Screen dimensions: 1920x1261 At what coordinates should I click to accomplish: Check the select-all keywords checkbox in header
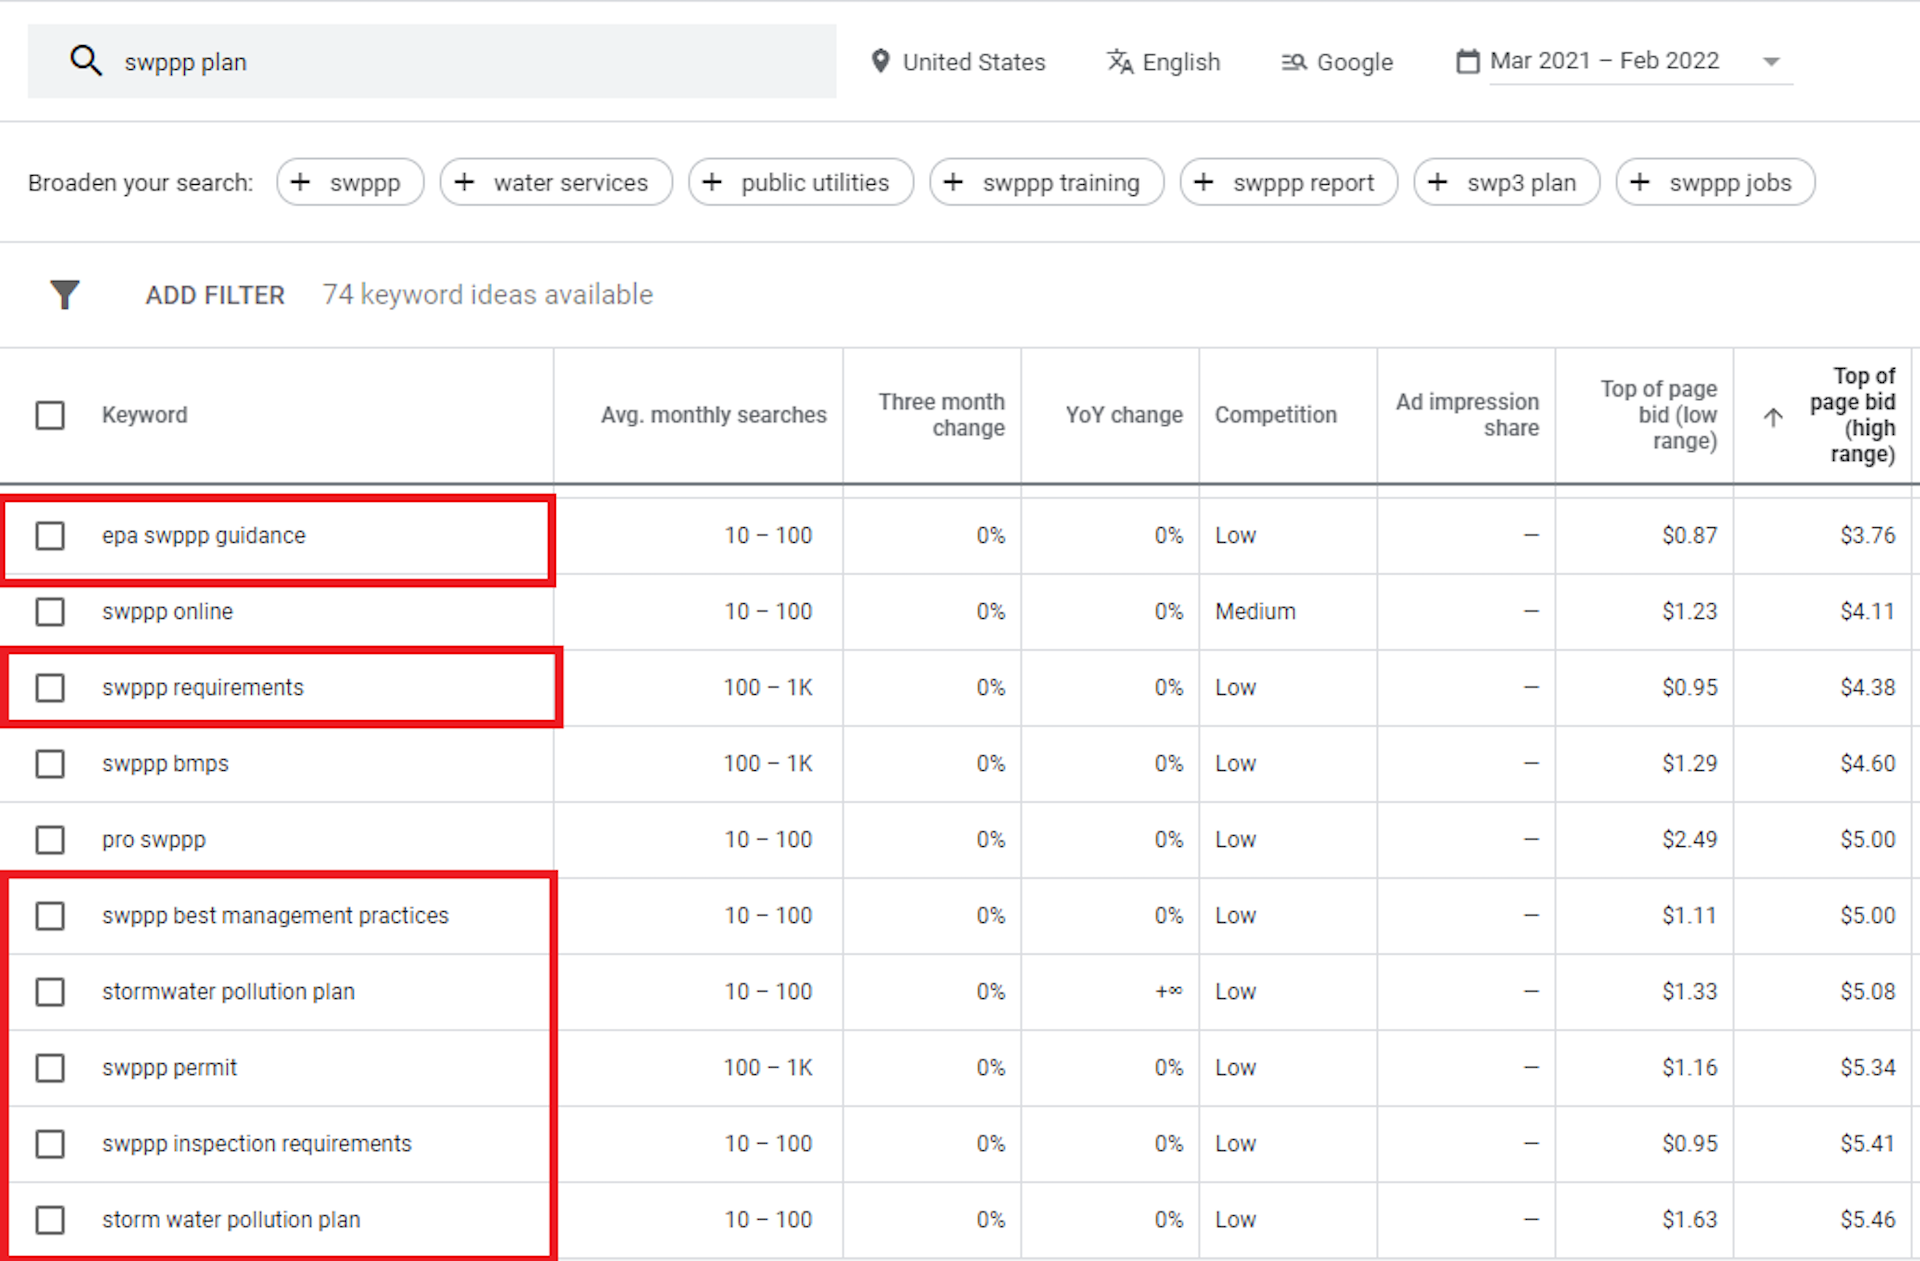click(50, 415)
